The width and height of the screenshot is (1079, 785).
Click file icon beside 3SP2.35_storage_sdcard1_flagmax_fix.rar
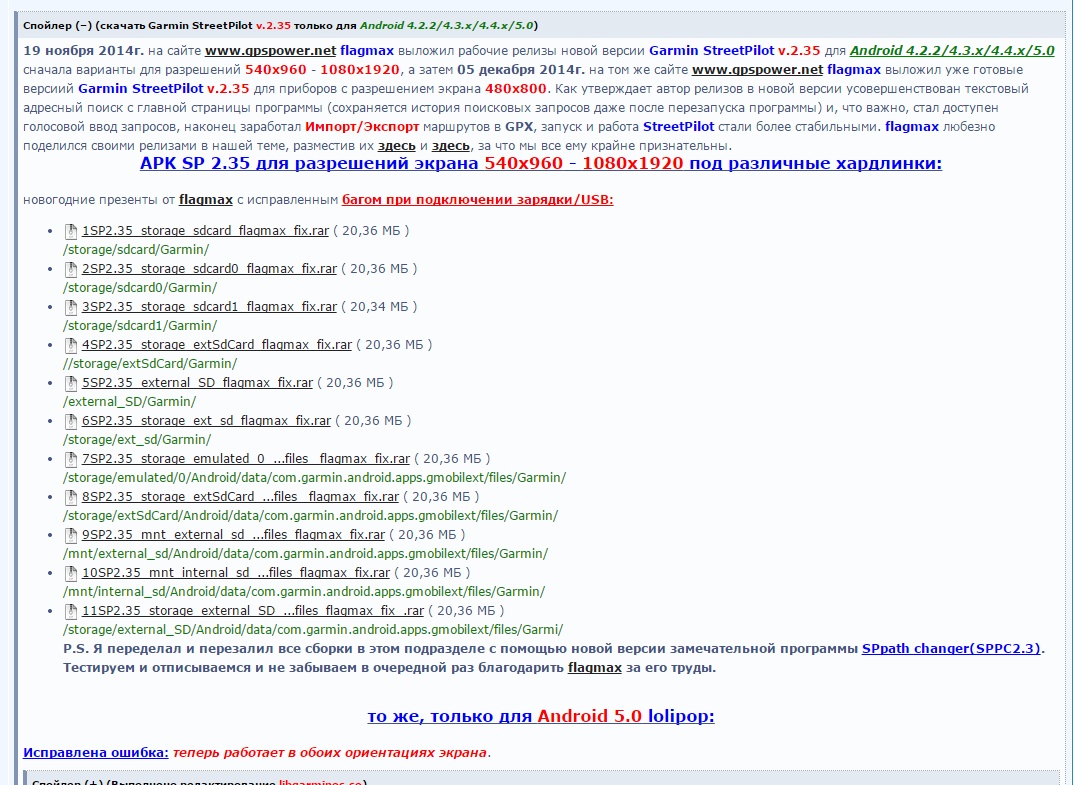70,307
